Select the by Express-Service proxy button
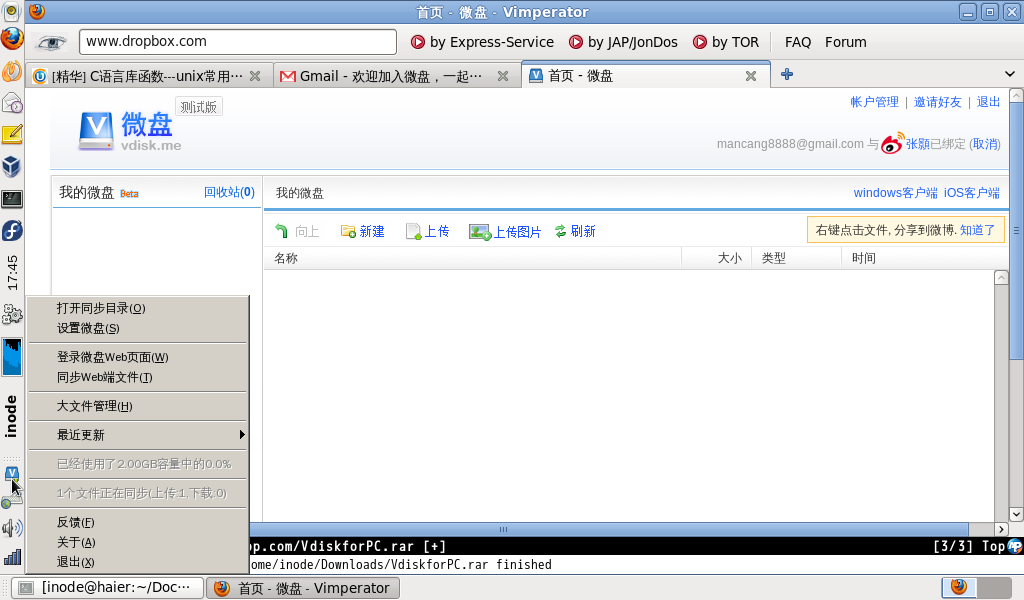Screen dimensions: 1024x600 [x=482, y=42]
